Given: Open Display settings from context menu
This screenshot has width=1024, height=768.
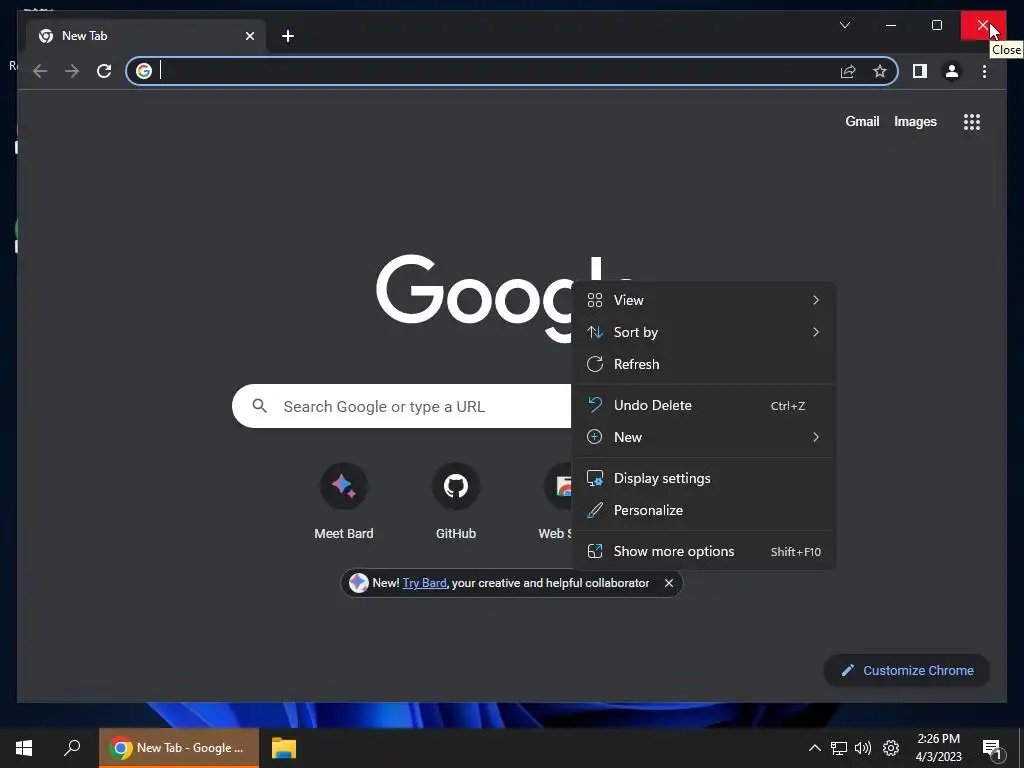Looking at the screenshot, I should 703,479.
